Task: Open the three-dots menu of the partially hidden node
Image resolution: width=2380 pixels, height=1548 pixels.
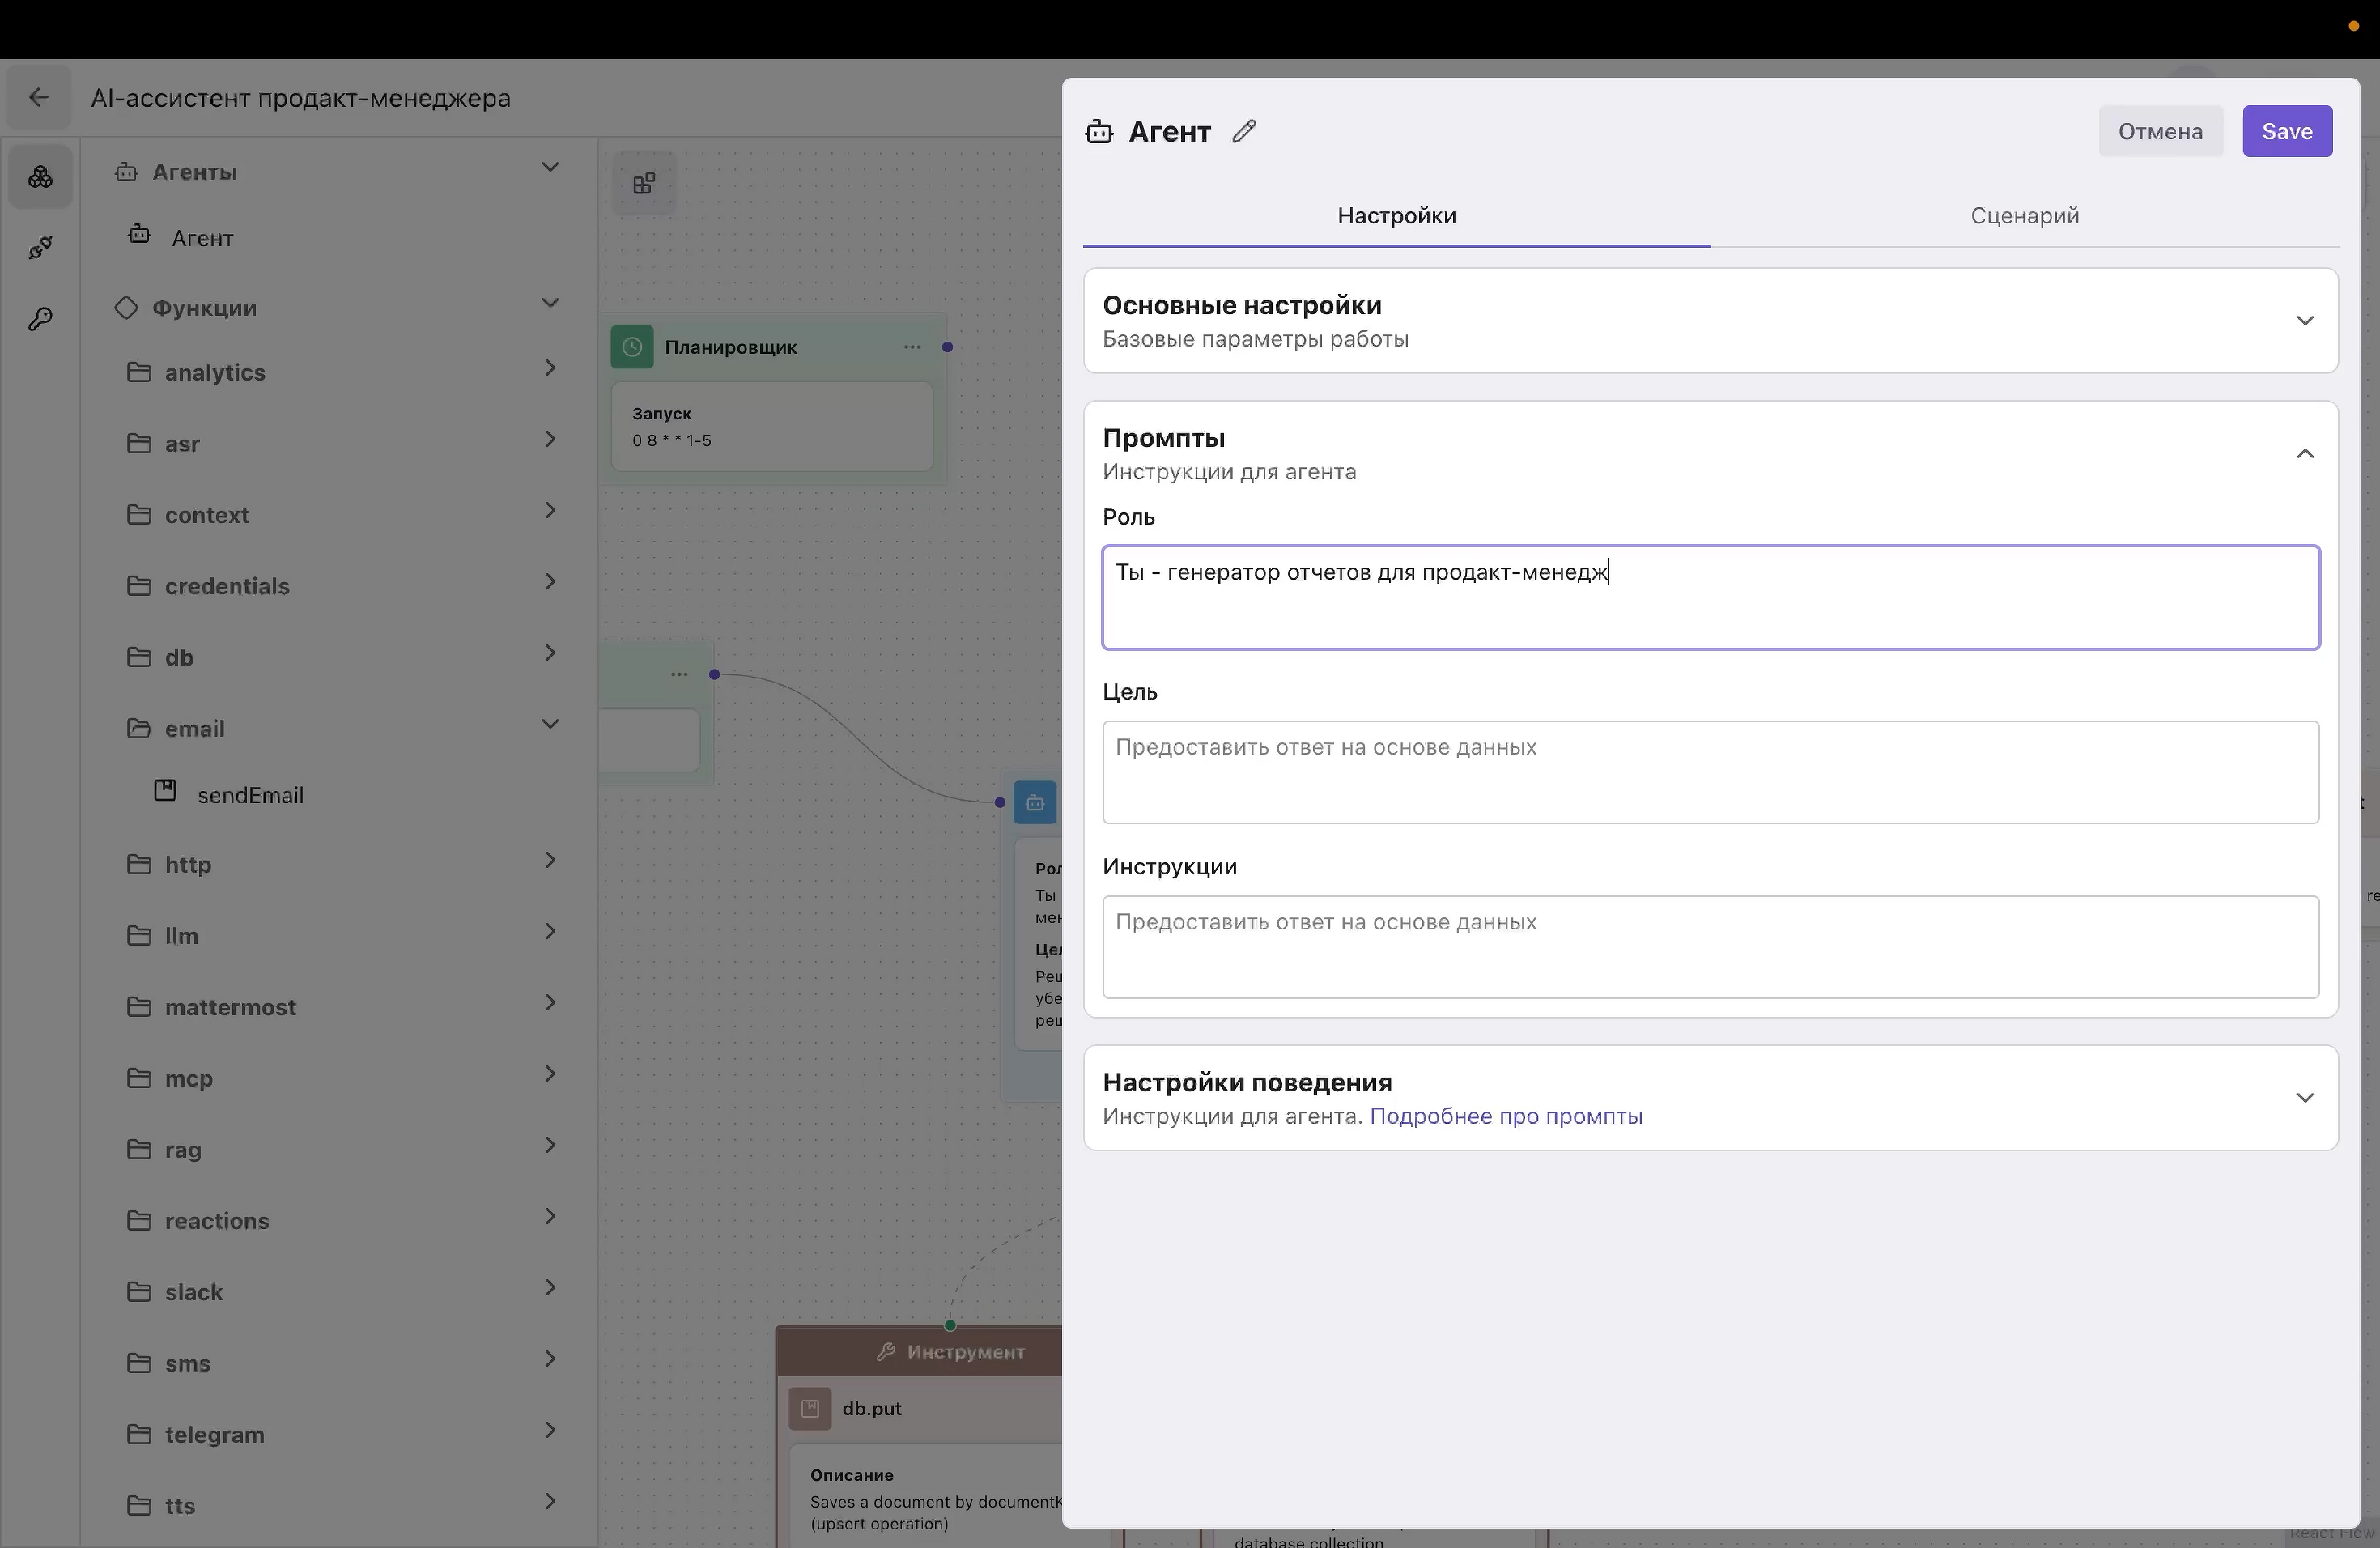Action: [679, 674]
